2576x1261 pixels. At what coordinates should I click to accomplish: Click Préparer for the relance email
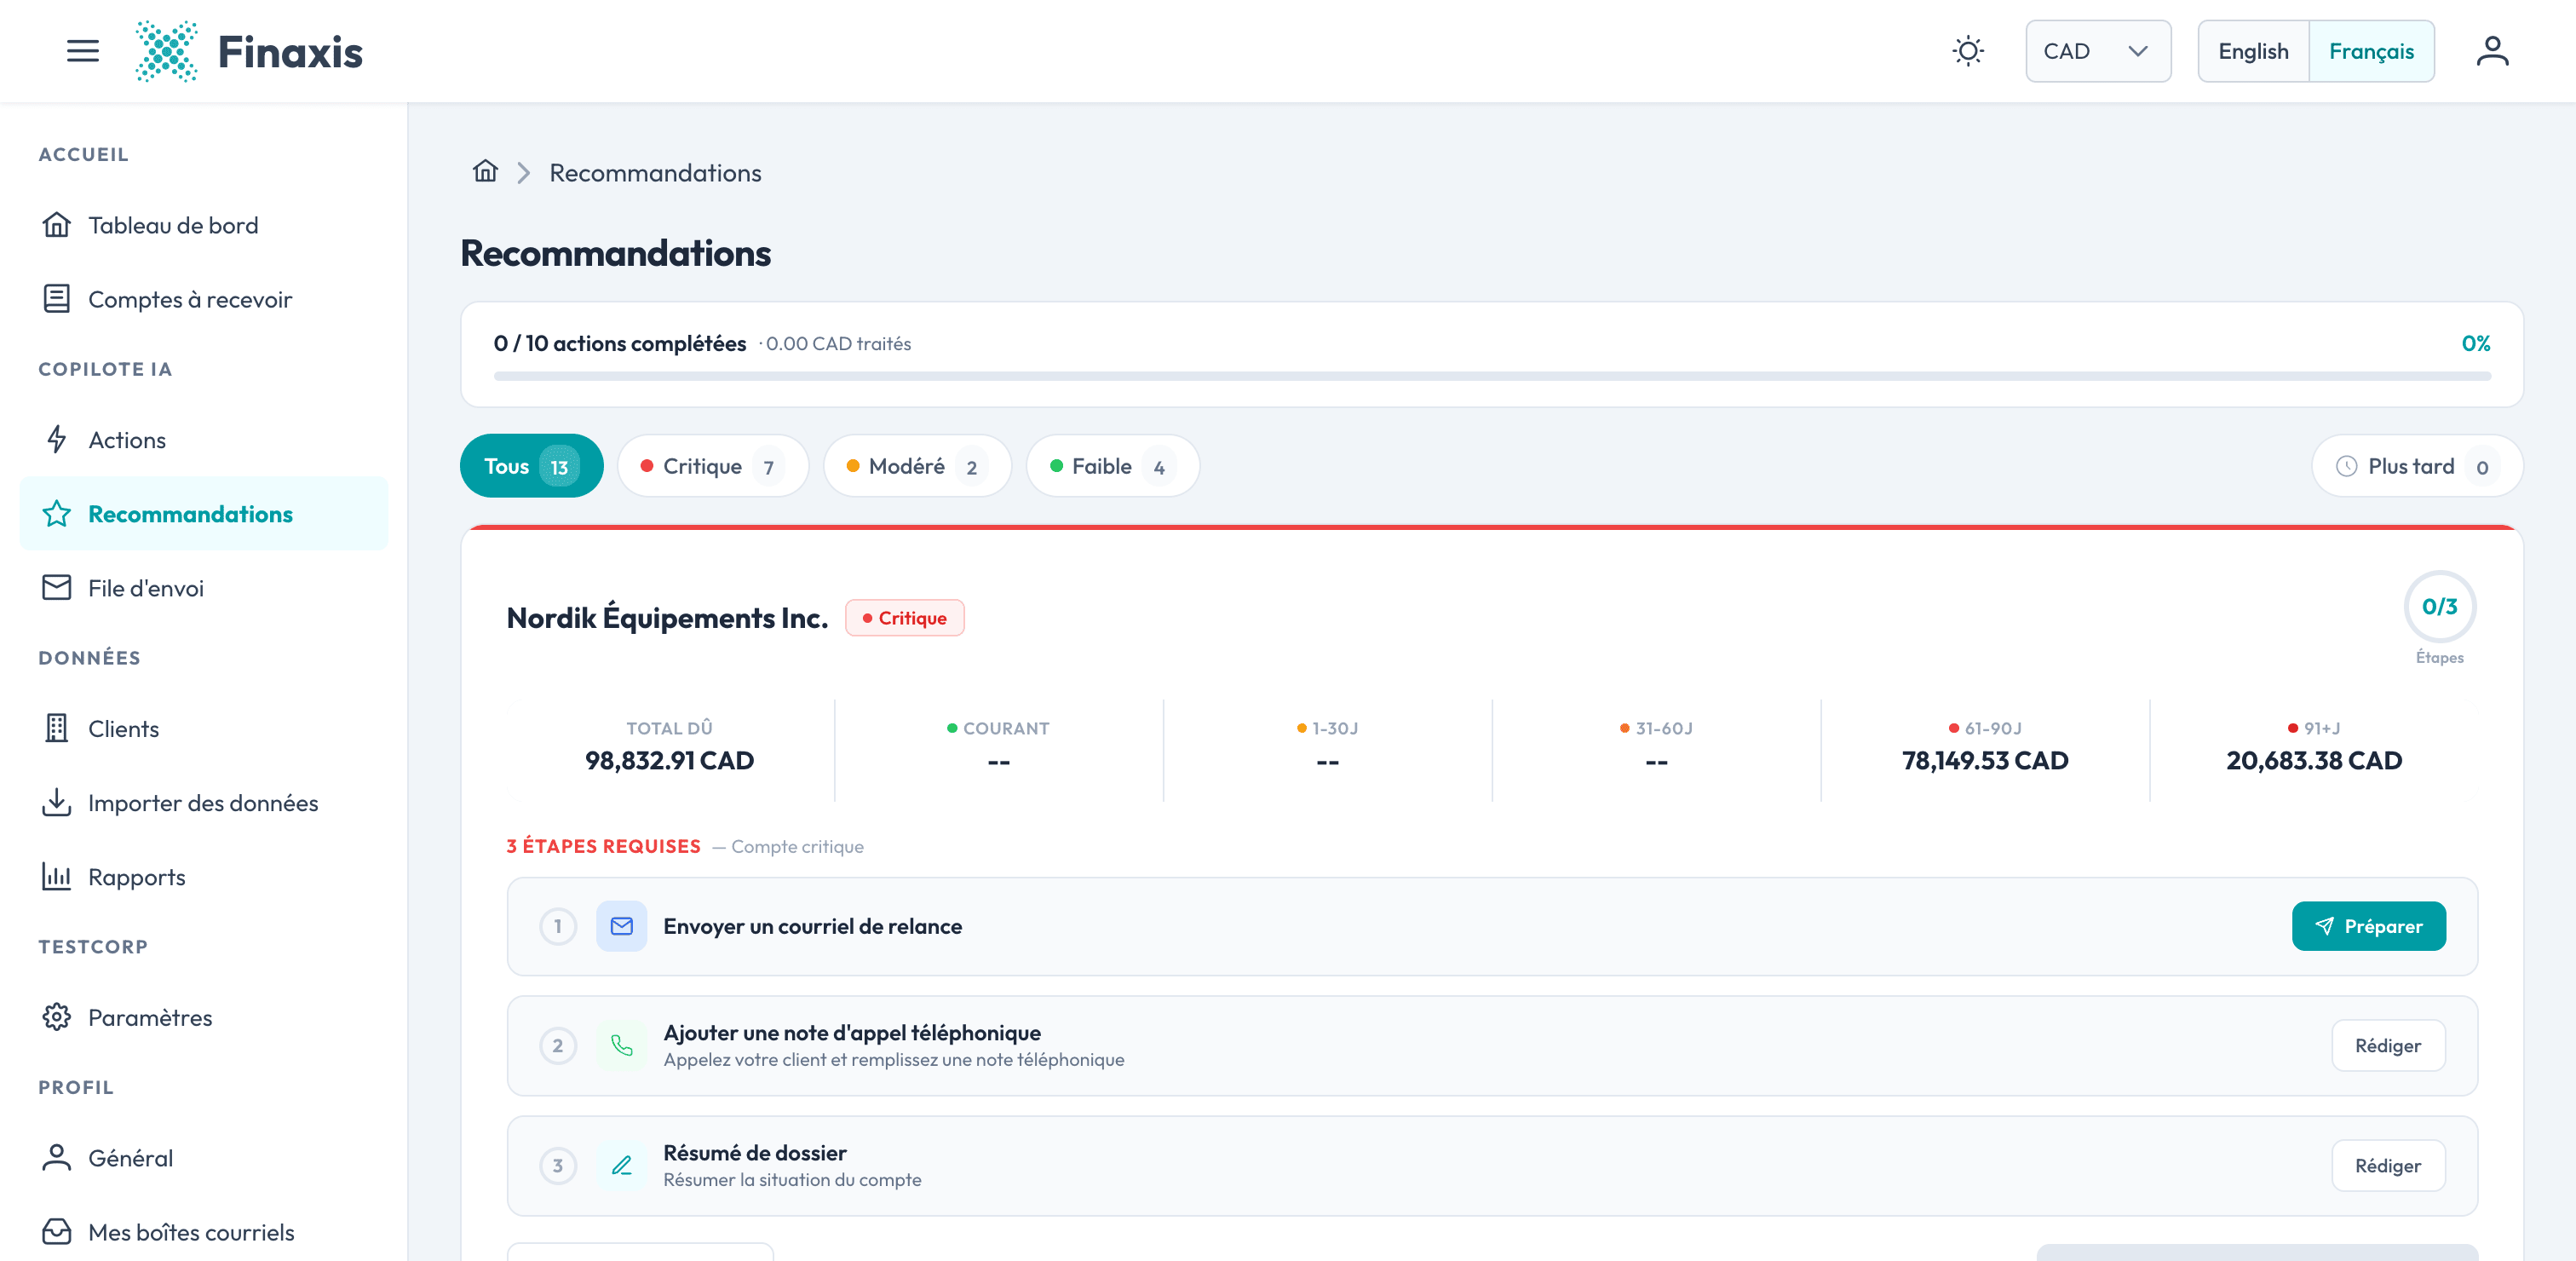(2368, 926)
